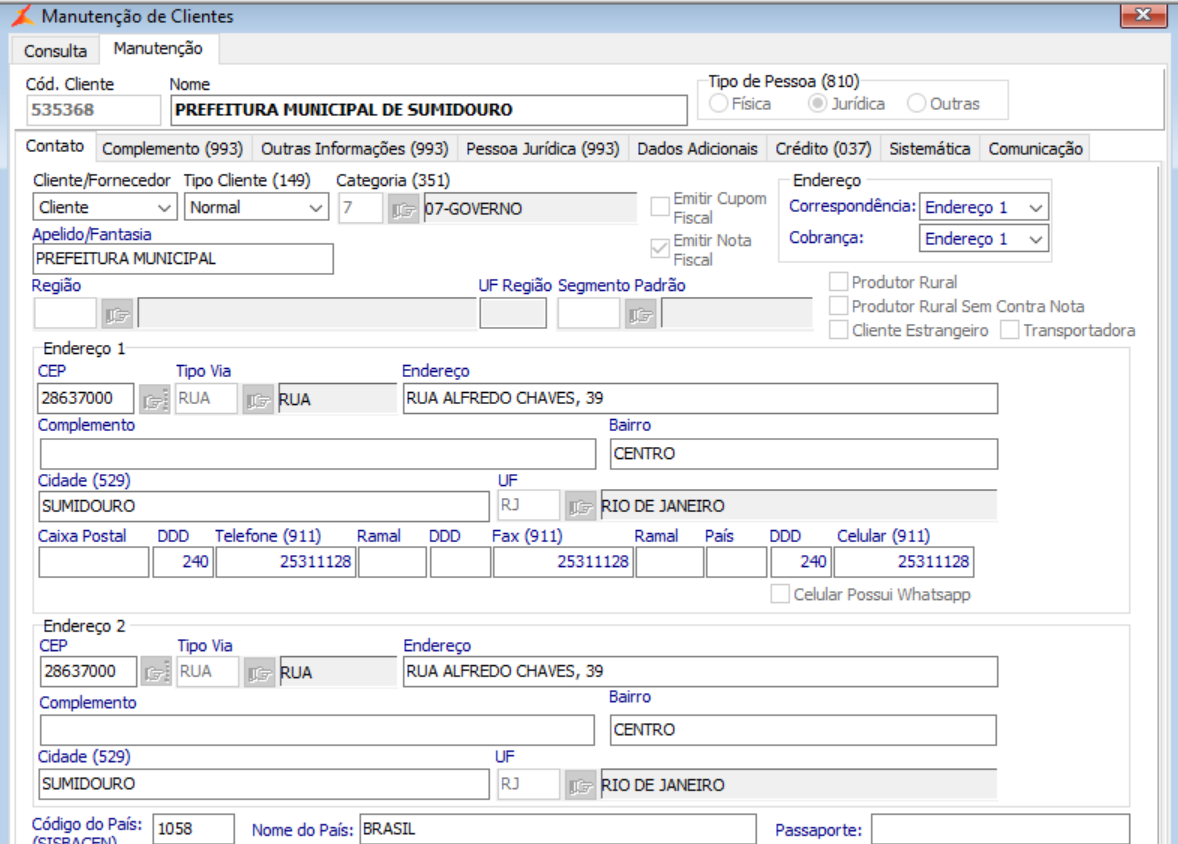Toggle Emitir Cupom Fiscal checkbox
1178x844 pixels.
coord(660,206)
